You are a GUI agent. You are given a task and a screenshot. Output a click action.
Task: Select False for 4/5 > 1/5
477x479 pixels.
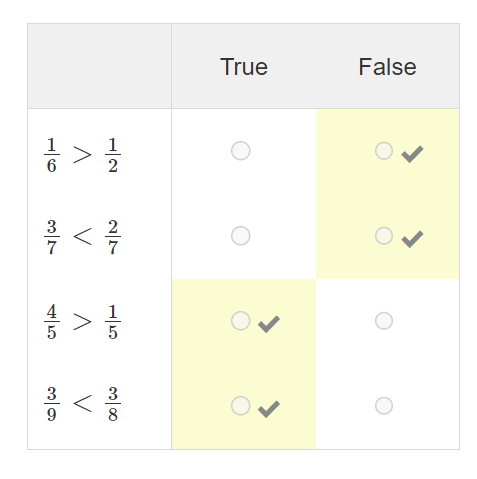click(384, 321)
